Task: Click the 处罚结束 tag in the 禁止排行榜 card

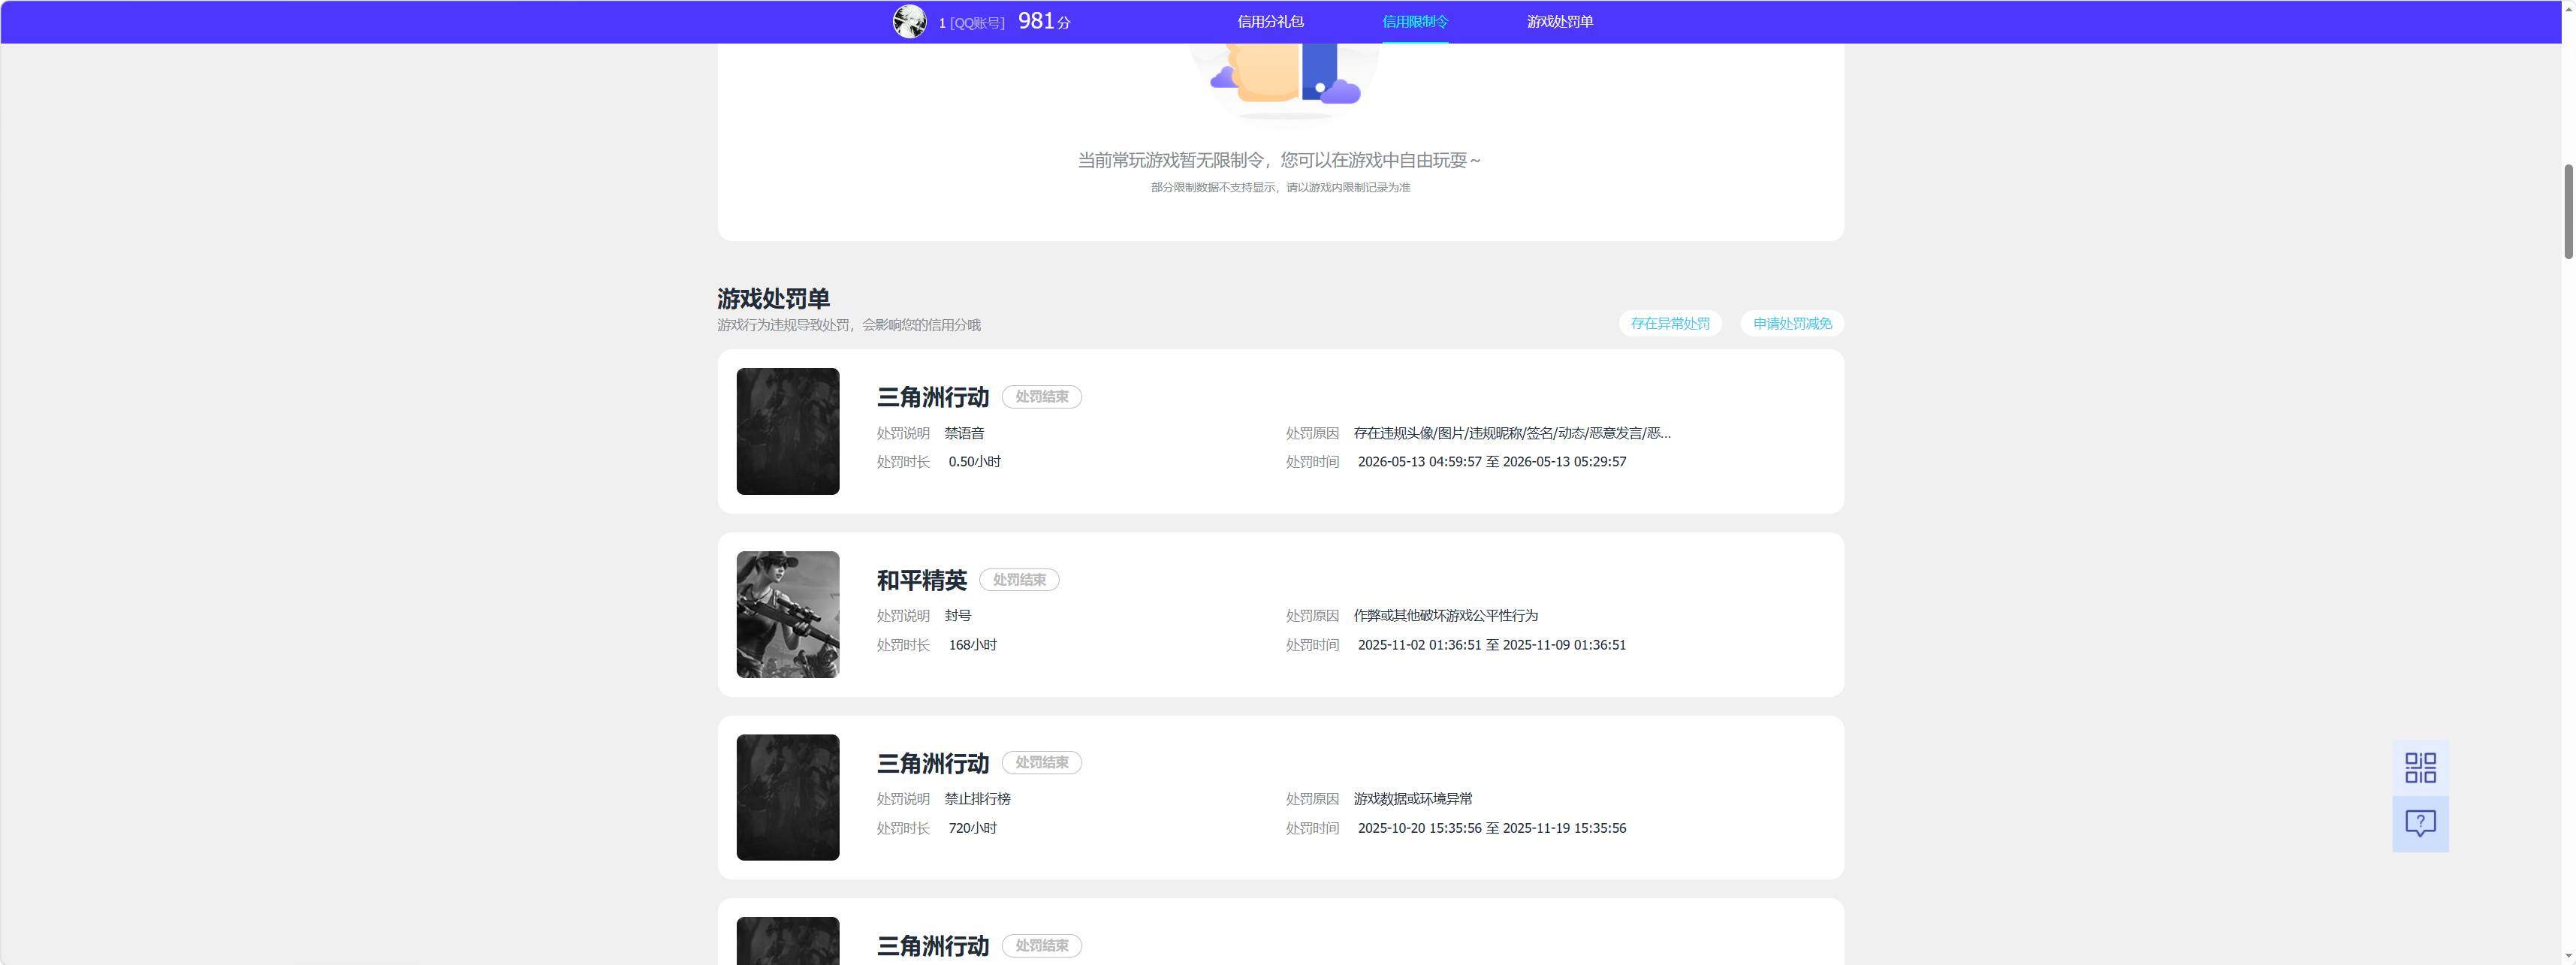Action: click(x=1042, y=763)
